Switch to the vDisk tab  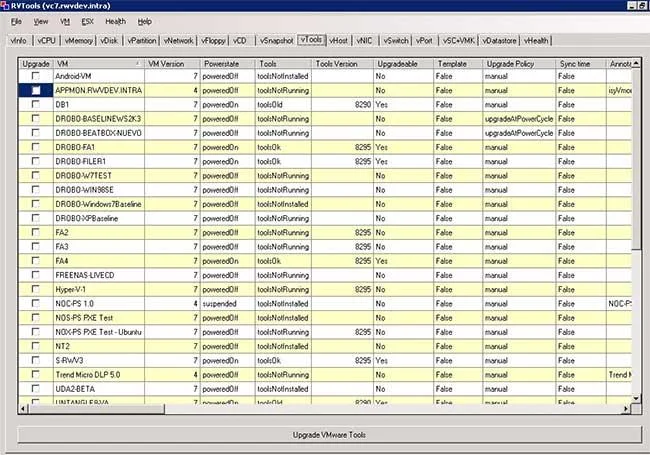pos(109,41)
